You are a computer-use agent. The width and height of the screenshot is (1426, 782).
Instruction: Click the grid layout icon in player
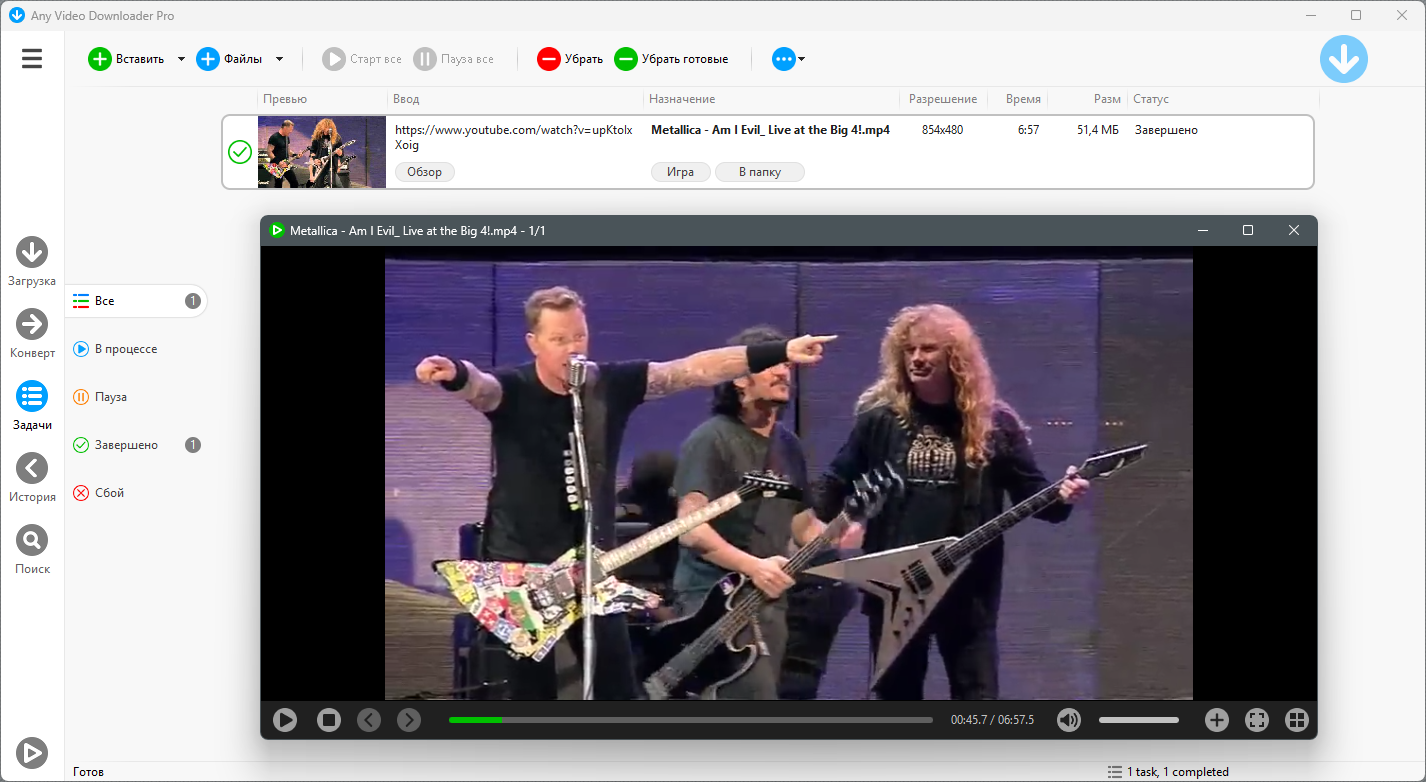1297,720
